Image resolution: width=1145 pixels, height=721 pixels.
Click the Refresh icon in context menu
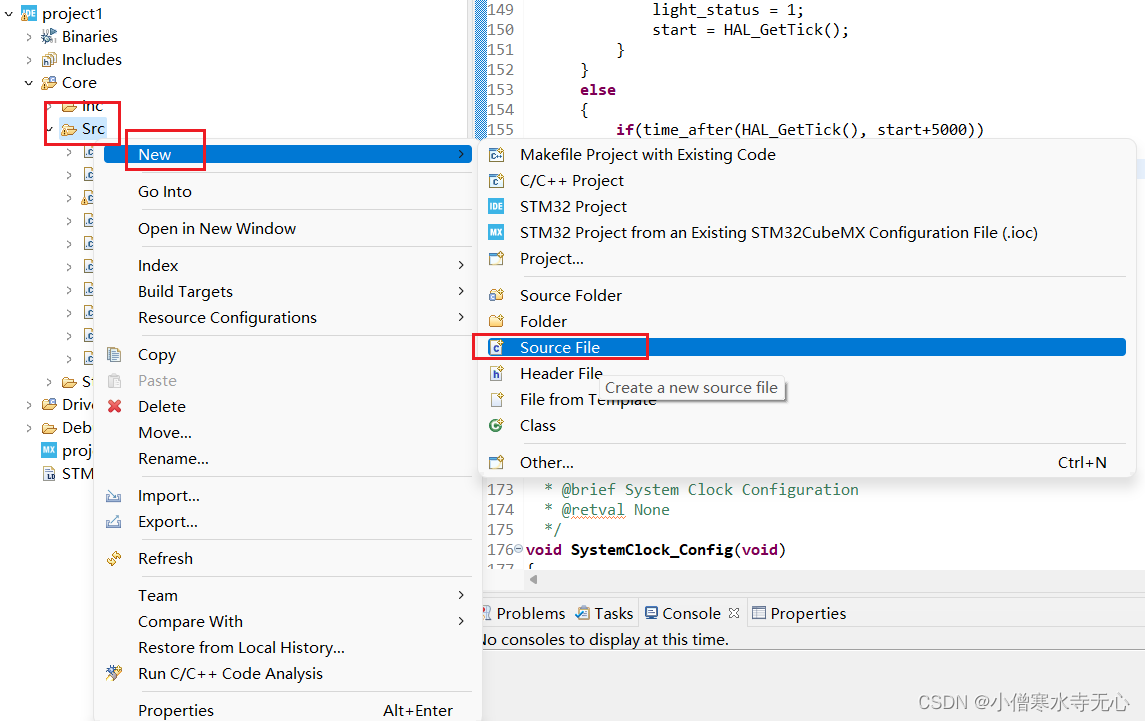click(x=115, y=559)
